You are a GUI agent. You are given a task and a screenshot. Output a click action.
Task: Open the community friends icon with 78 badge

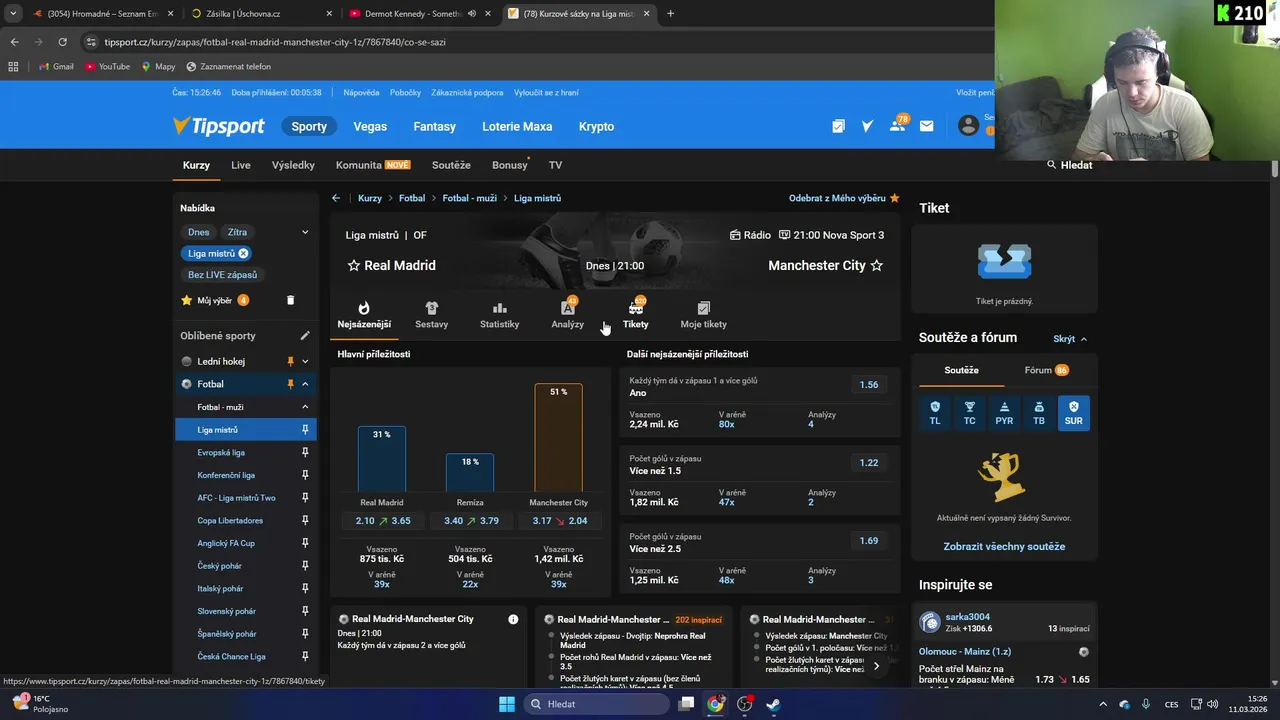click(898, 124)
